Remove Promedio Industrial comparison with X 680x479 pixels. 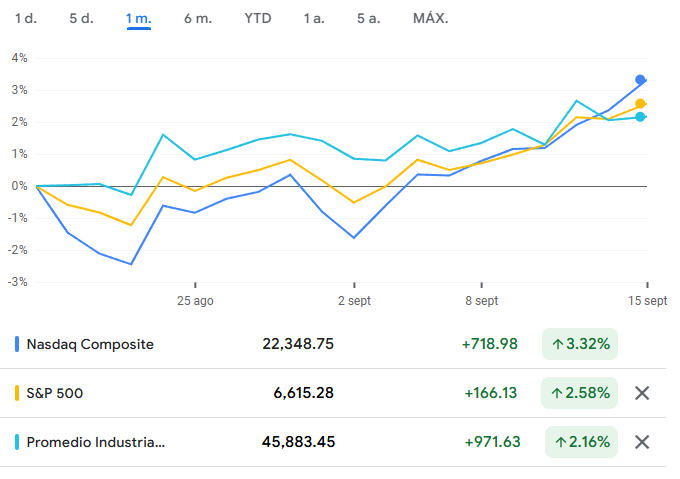point(642,442)
